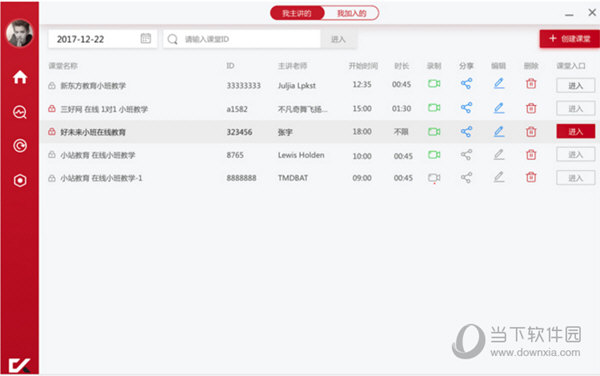The height and width of the screenshot is (376, 600).
Task: Click lock icon of row 33333333
Action: 52,86
